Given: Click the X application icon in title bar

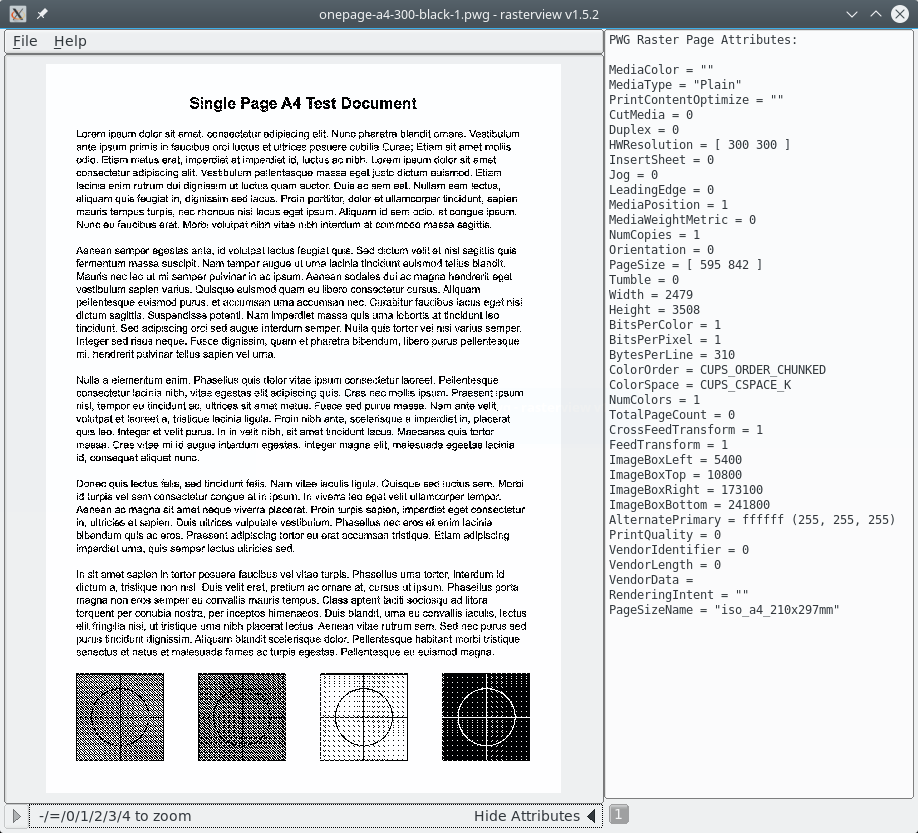Looking at the screenshot, I should 18,14.
